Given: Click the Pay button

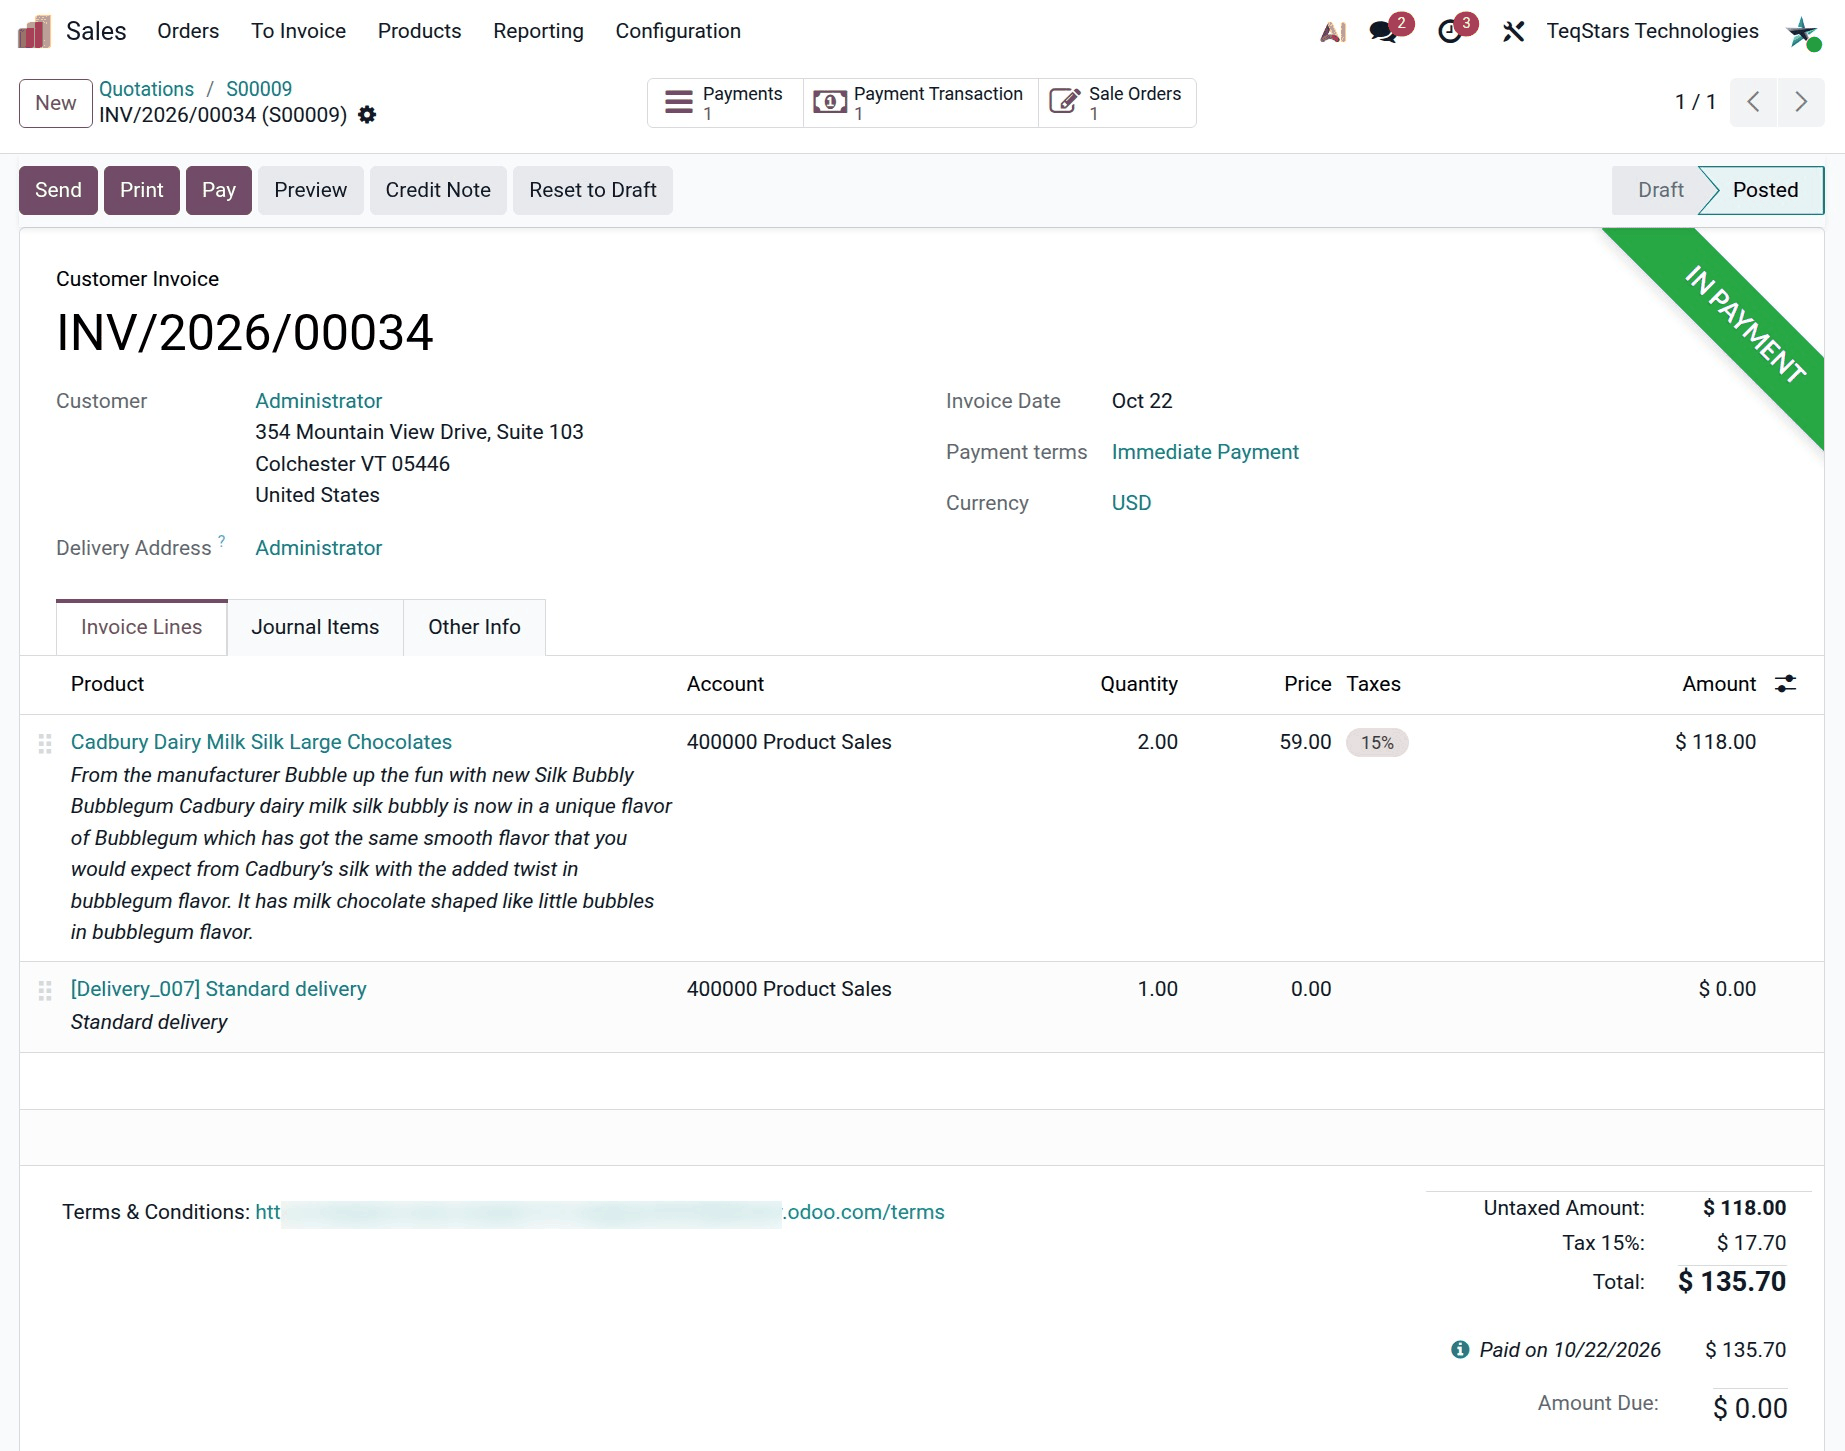Looking at the screenshot, I should (x=219, y=190).
